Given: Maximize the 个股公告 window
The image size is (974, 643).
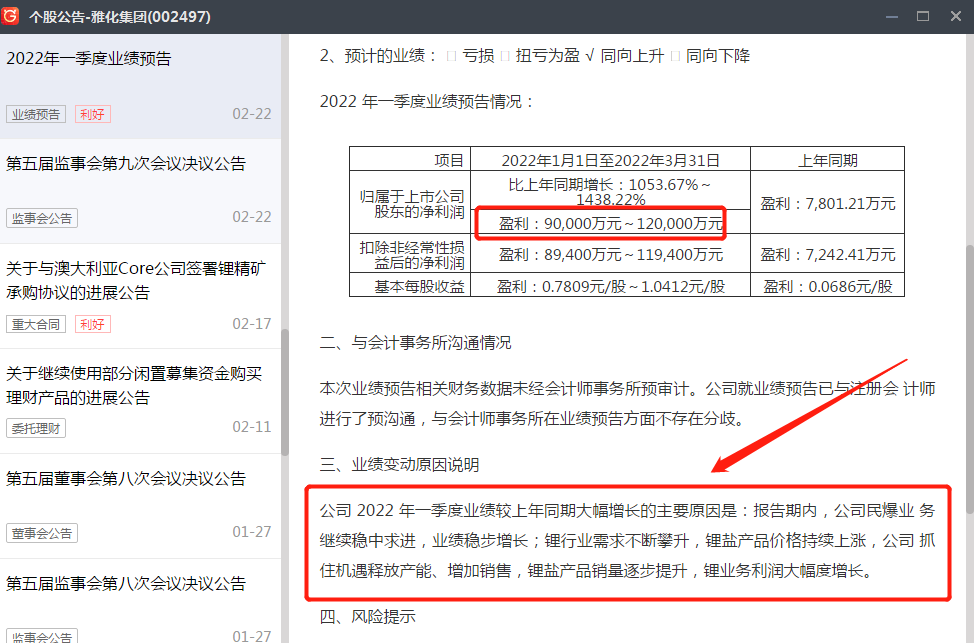Looking at the screenshot, I should point(923,16).
